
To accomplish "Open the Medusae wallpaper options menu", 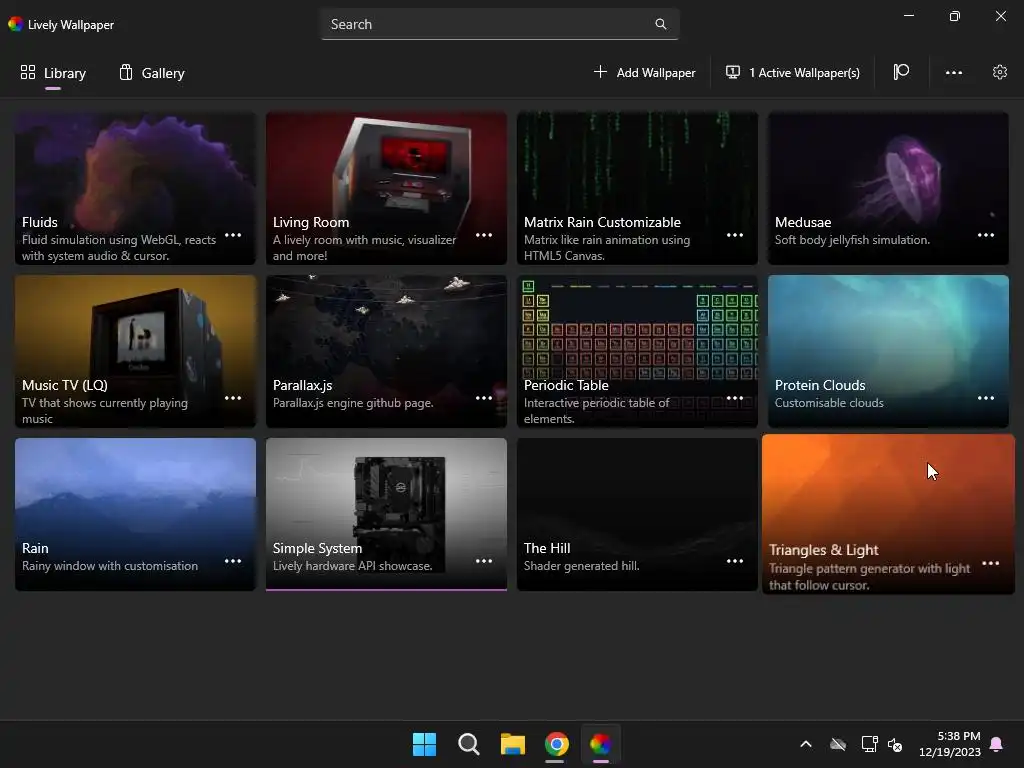I will click(985, 235).
